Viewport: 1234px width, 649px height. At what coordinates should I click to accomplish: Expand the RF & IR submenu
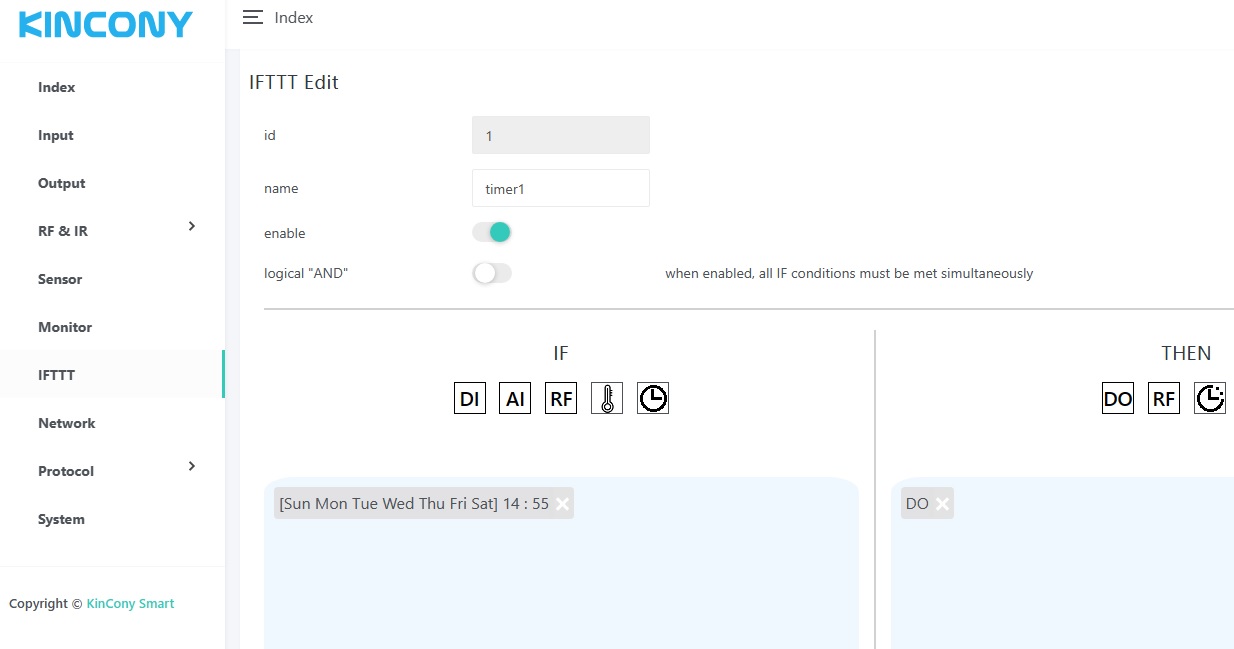point(191,227)
